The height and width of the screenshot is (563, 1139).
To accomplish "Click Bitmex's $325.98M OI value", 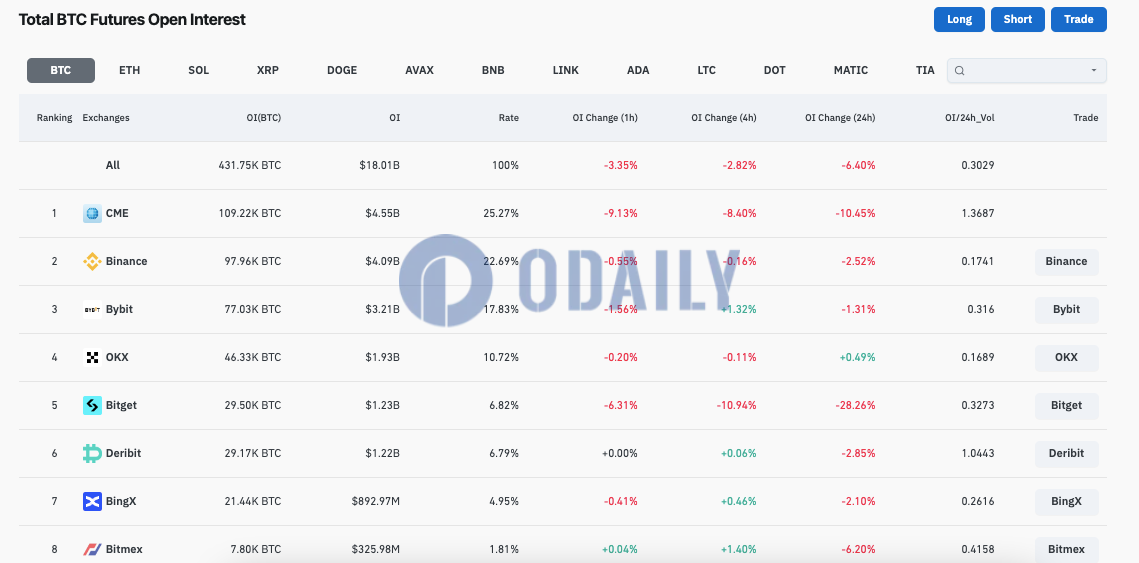I will tap(376, 549).
